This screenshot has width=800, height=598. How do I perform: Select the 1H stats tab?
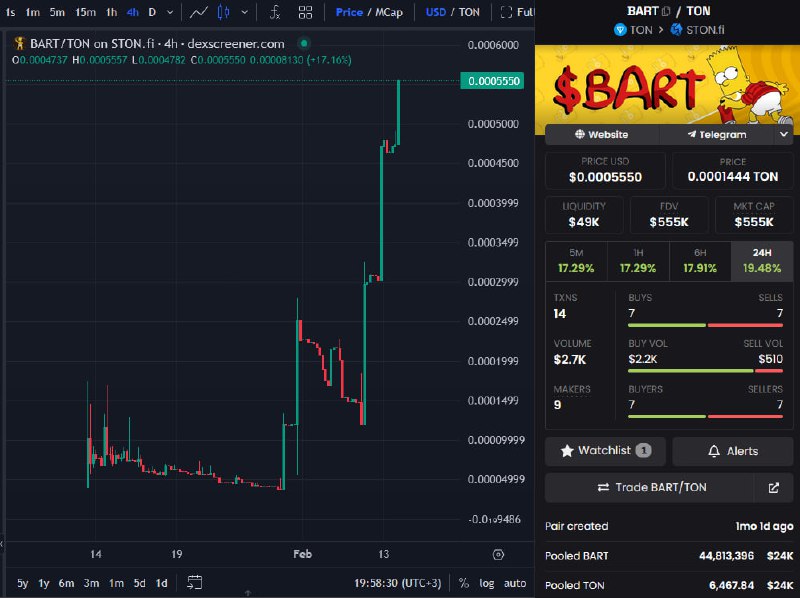[x=638, y=261]
